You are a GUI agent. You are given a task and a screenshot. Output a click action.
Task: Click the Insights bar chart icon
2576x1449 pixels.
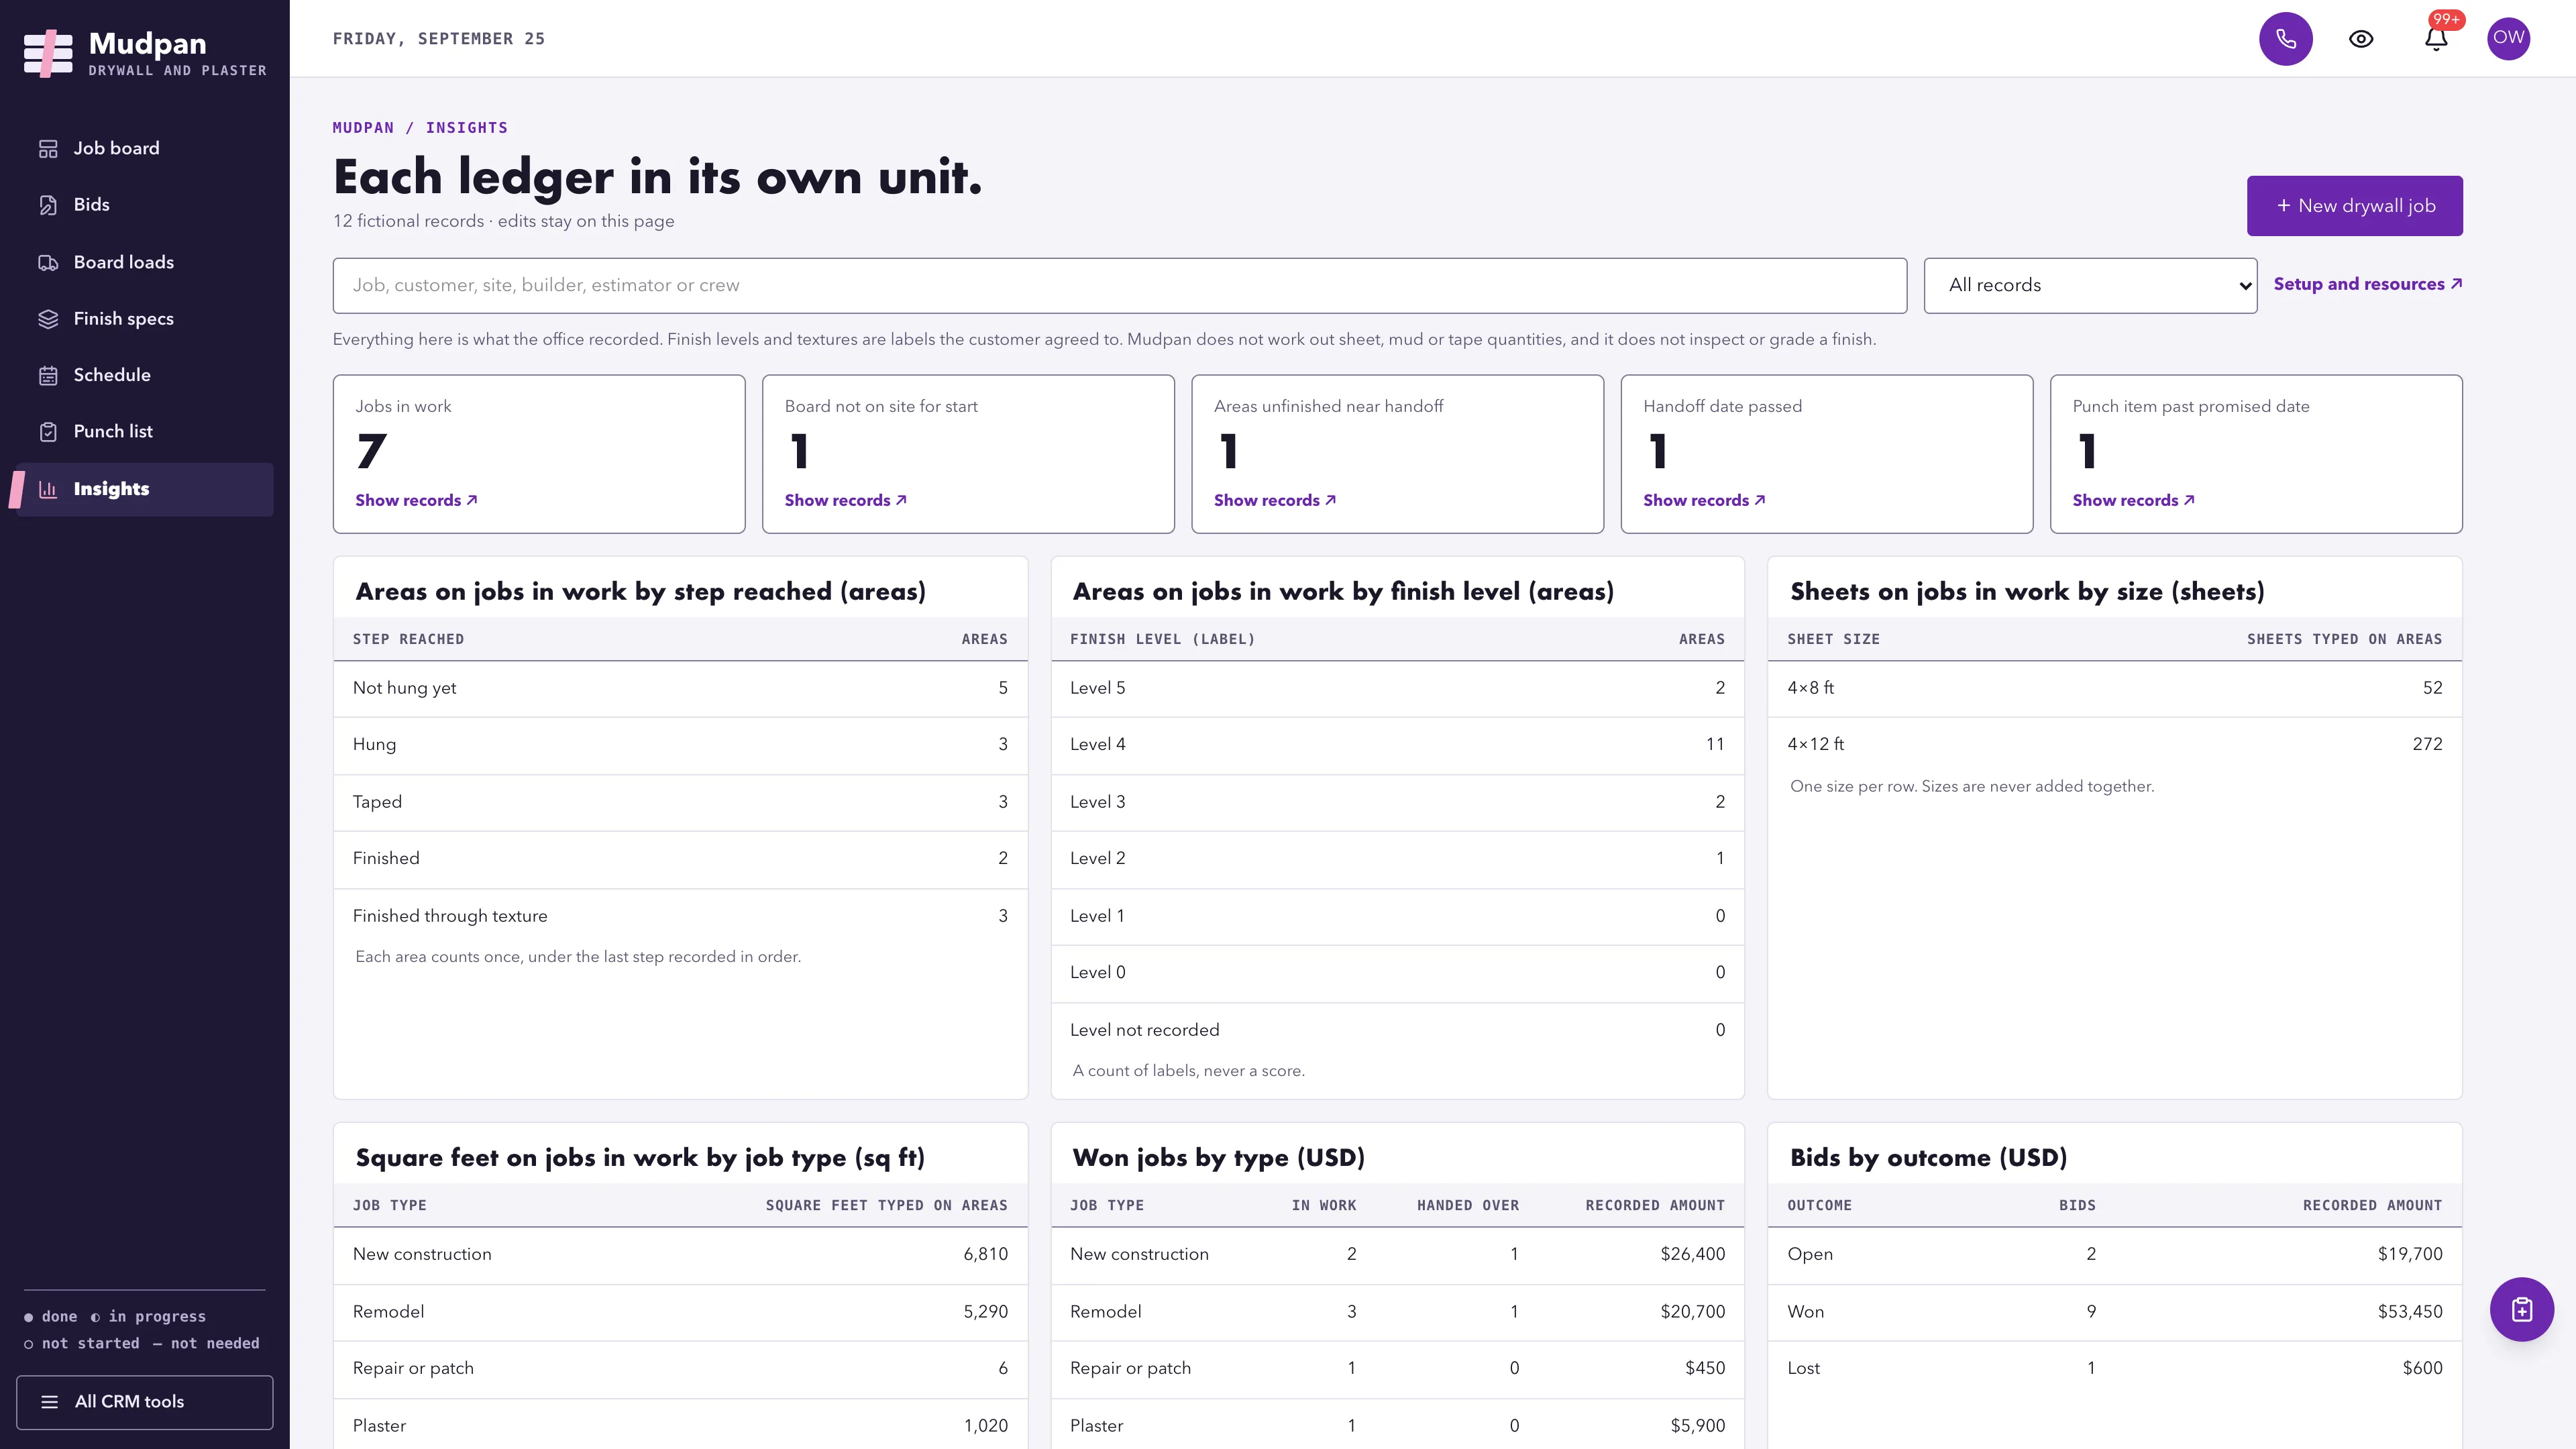coord(48,489)
